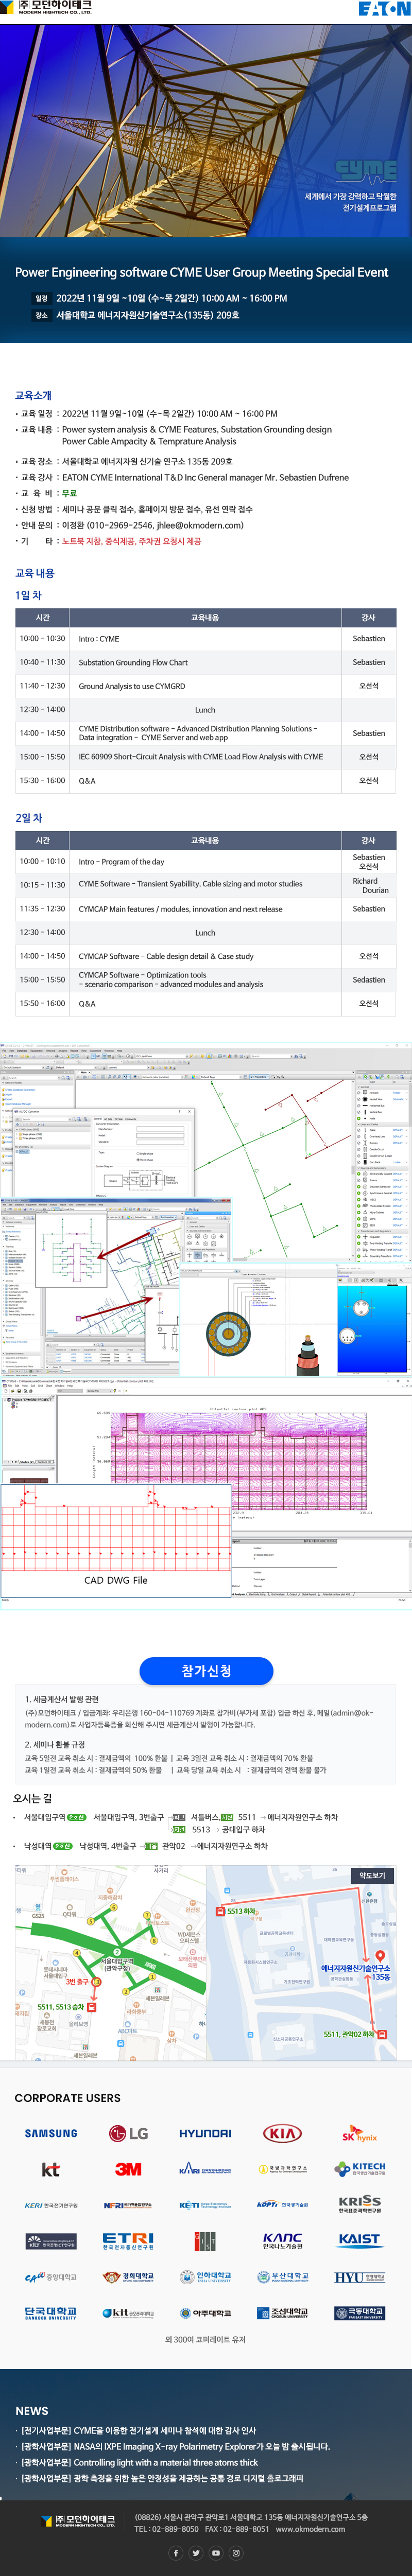The width and height of the screenshot is (412, 2576).
Task: Open the Twitter icon in the footer
Action: (x=196, y=2552)
